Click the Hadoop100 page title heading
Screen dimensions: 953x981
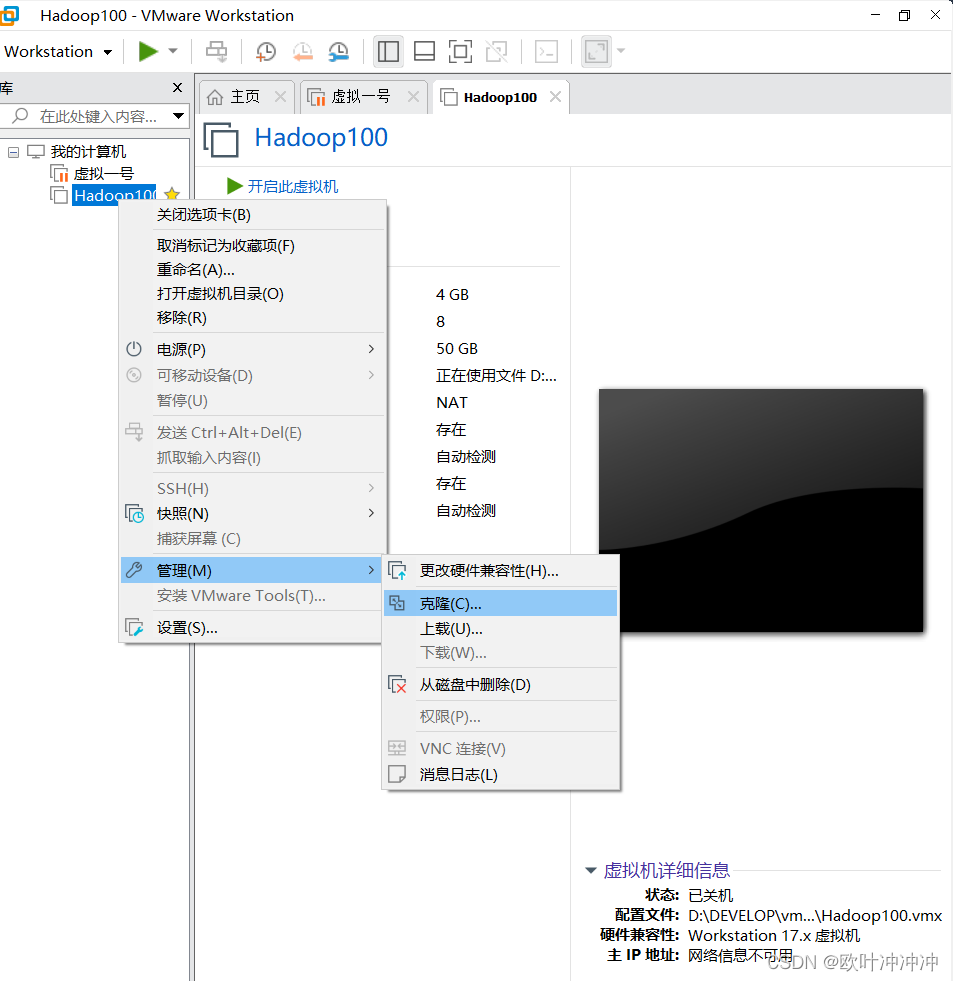[321, 138]
